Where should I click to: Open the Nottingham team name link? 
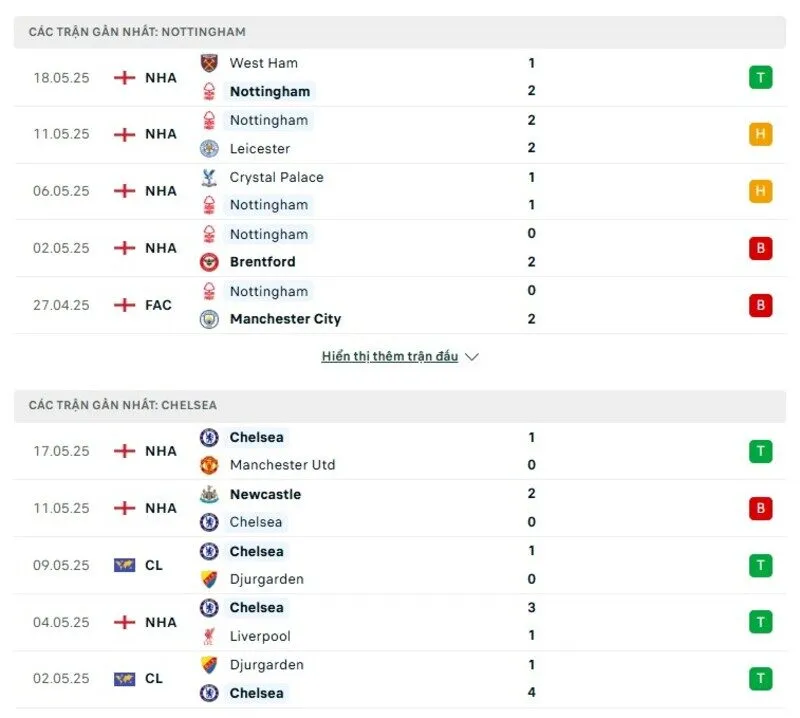269,91
